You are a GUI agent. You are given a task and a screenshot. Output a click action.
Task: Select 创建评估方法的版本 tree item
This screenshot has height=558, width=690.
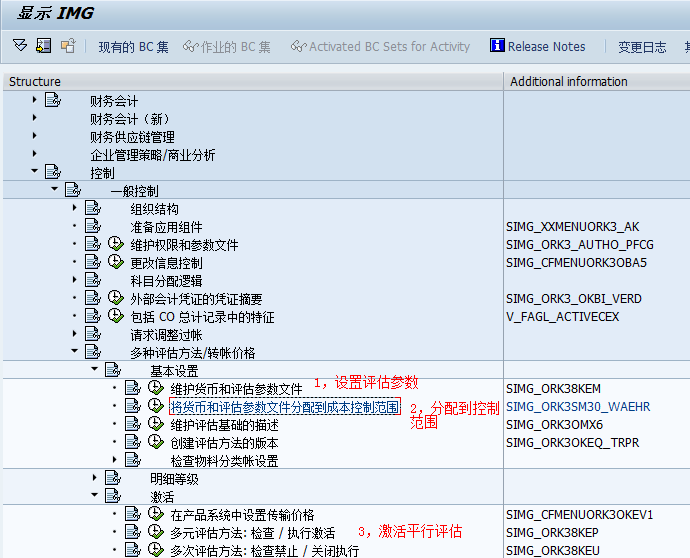coord(224,443)
